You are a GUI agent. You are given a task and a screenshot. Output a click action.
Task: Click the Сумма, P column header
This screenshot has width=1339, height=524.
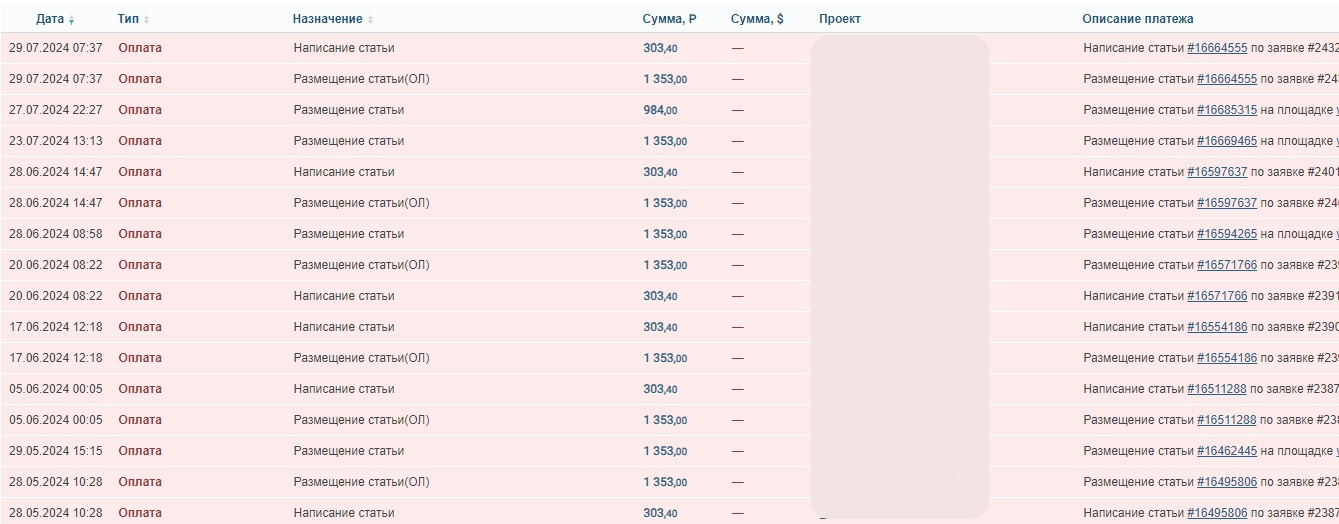pyautogui.click(x=669, y=19)
